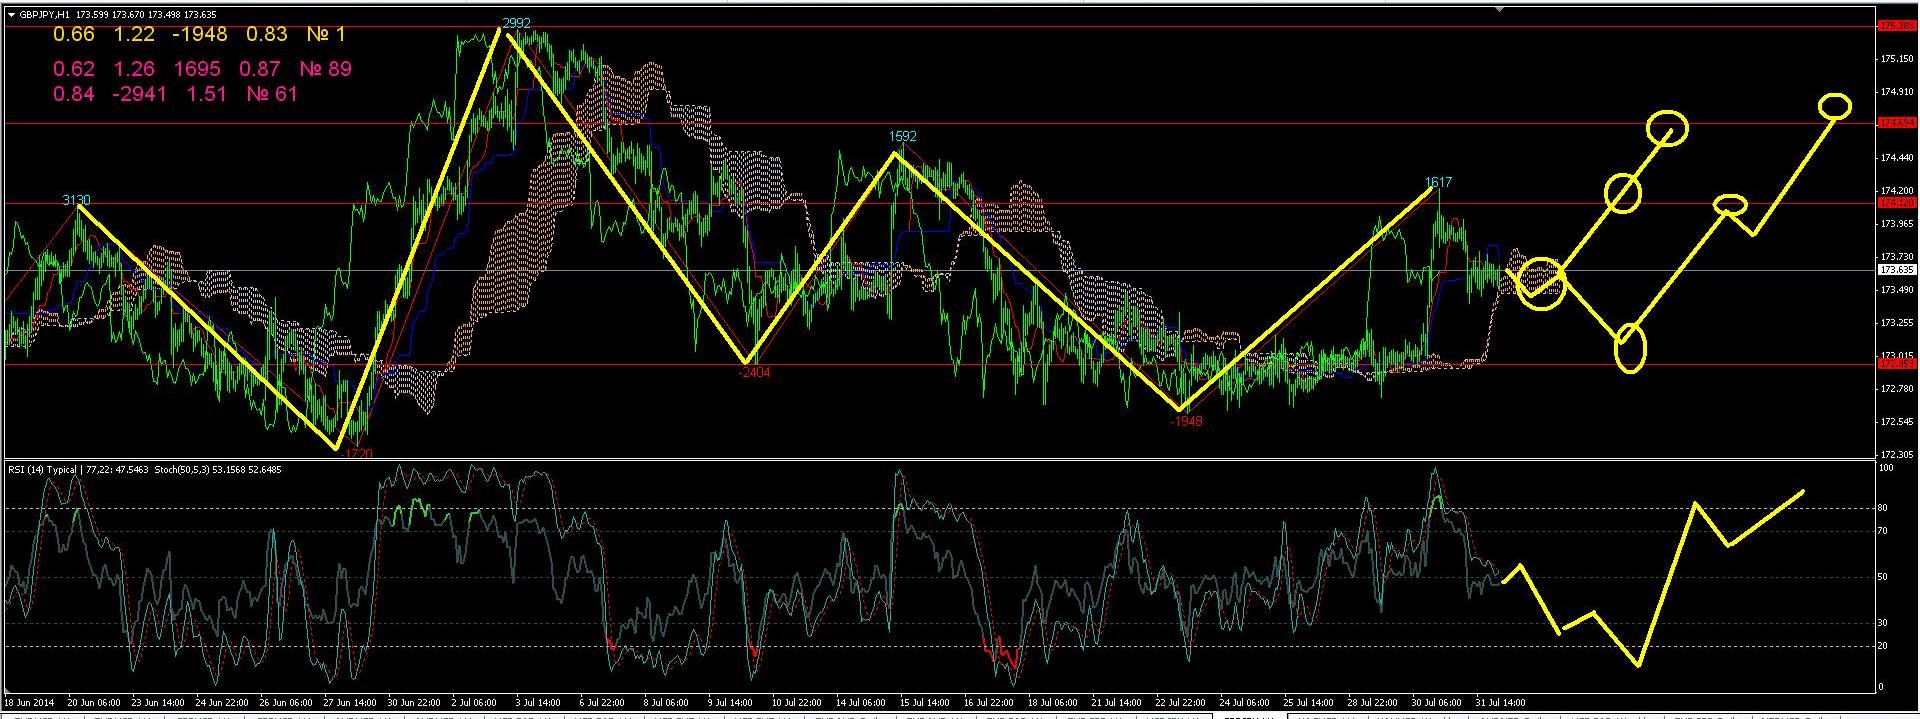The width and height of the screenshot is (1920, 719).
Task: Click the swing high label 1617
Action: pyautogui.click(x=1438, y=182)
